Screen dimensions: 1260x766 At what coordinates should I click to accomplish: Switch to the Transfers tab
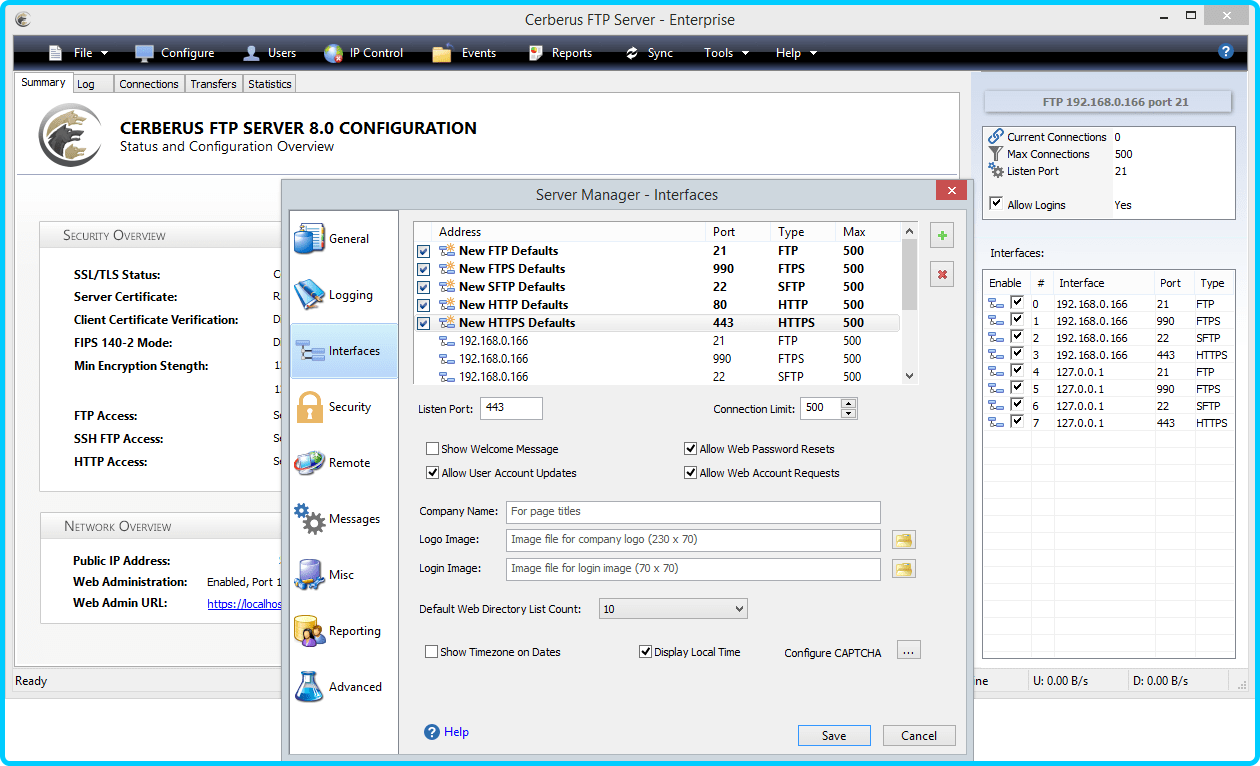pyautogui.click(x=213, y=84)
